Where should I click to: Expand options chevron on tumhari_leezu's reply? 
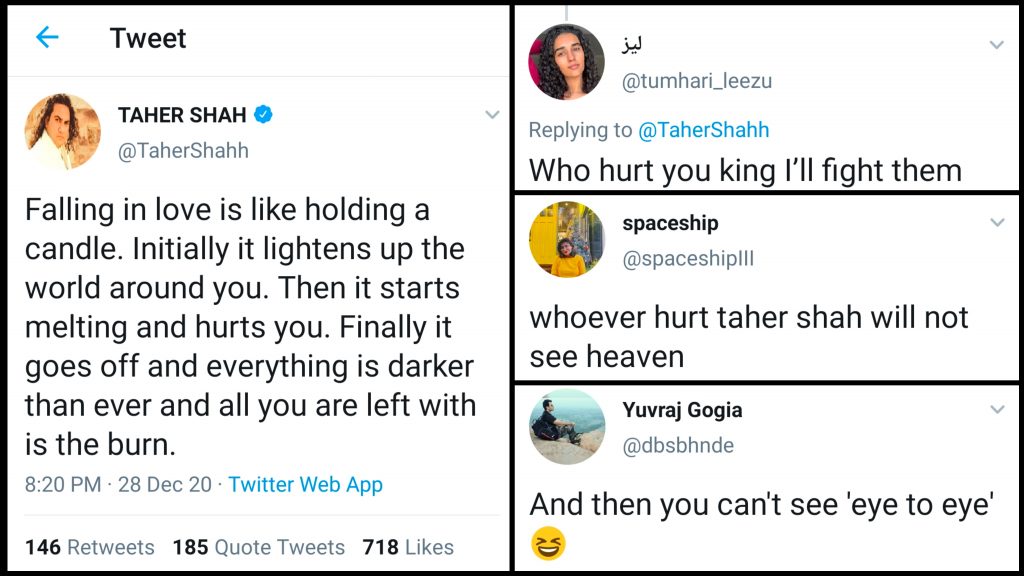tap(996, 45)
